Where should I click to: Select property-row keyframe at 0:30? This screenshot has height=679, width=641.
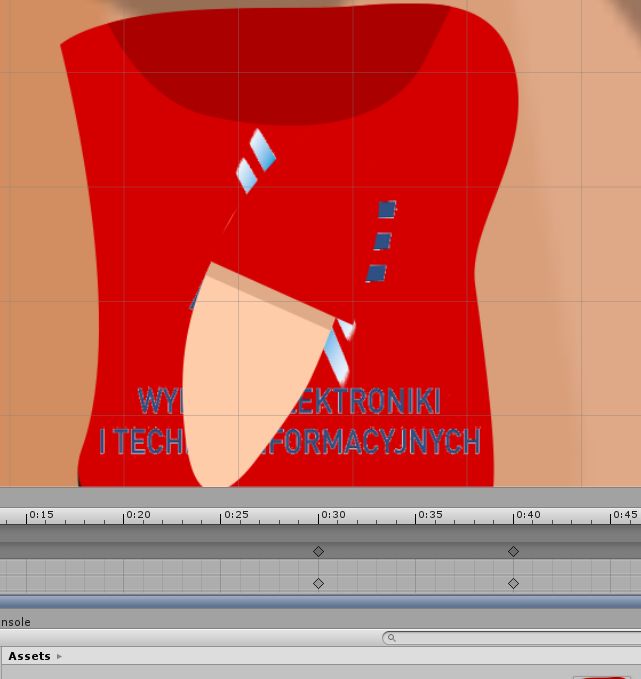tap(318, 583)
